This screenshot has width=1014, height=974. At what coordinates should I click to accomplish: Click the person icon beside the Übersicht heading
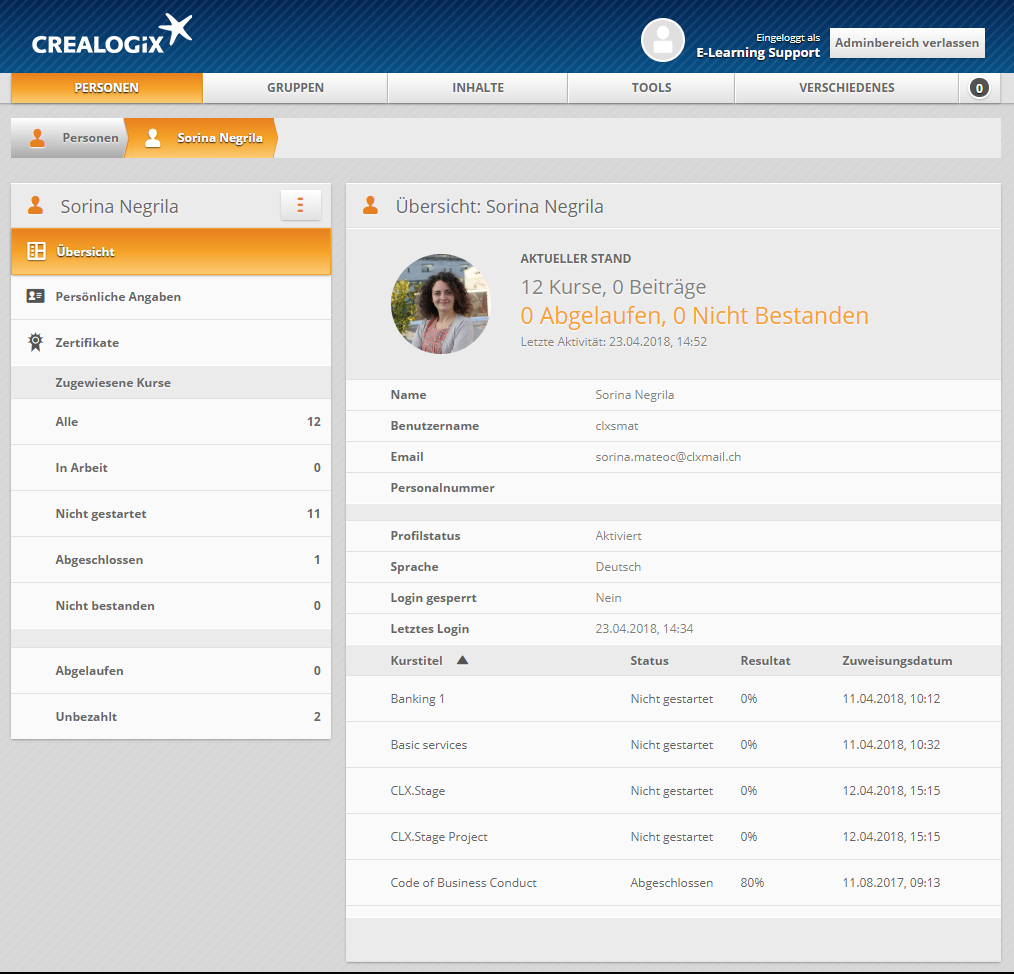coord(371,206)
